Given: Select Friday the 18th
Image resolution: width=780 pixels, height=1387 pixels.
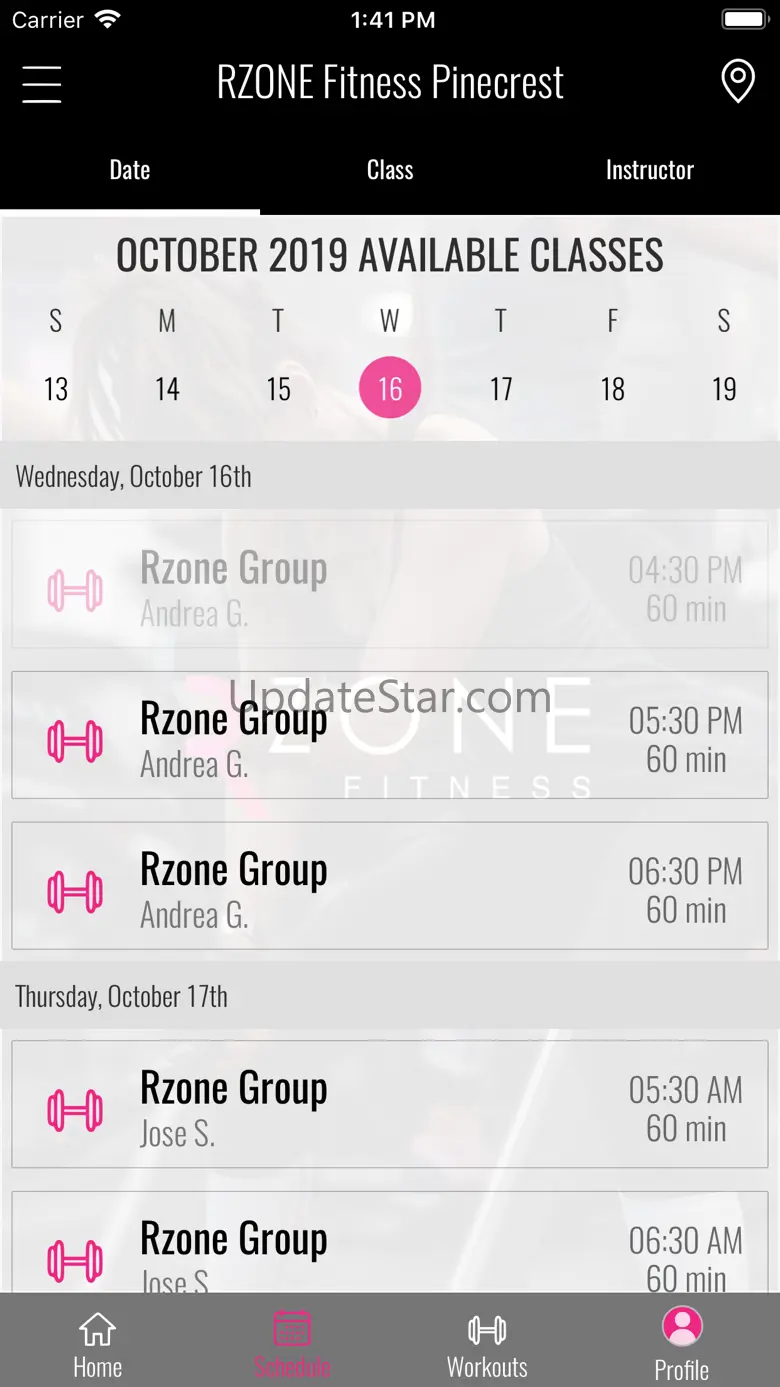Looking at the screenshot, I should 613,388.
